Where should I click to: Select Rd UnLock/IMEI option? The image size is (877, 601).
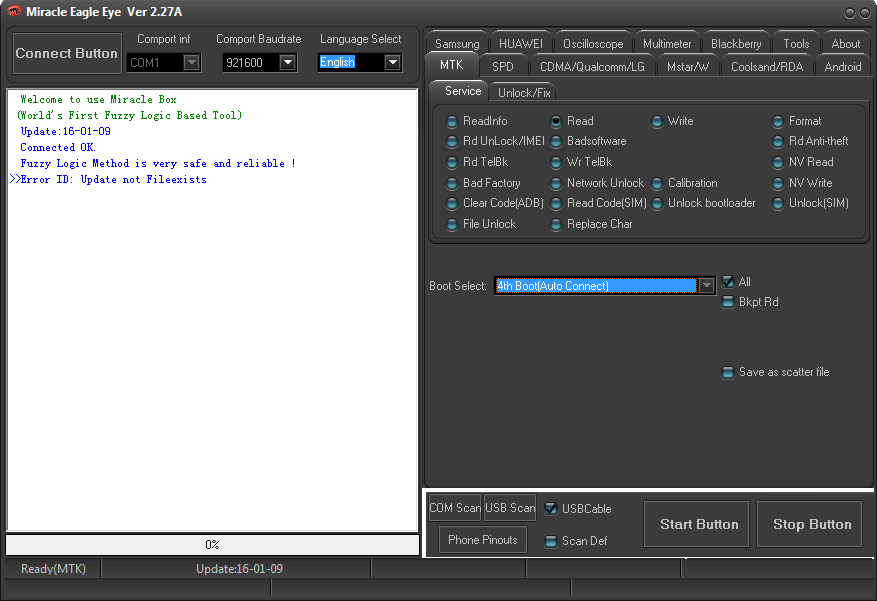click(496, 141)
